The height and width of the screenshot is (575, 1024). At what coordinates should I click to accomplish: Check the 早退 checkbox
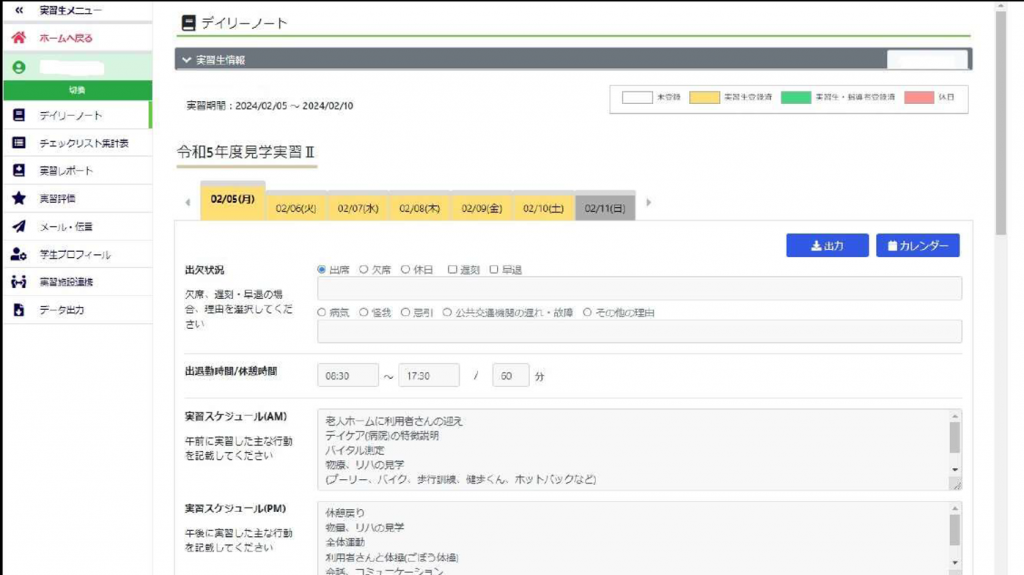tap(494, 269)
